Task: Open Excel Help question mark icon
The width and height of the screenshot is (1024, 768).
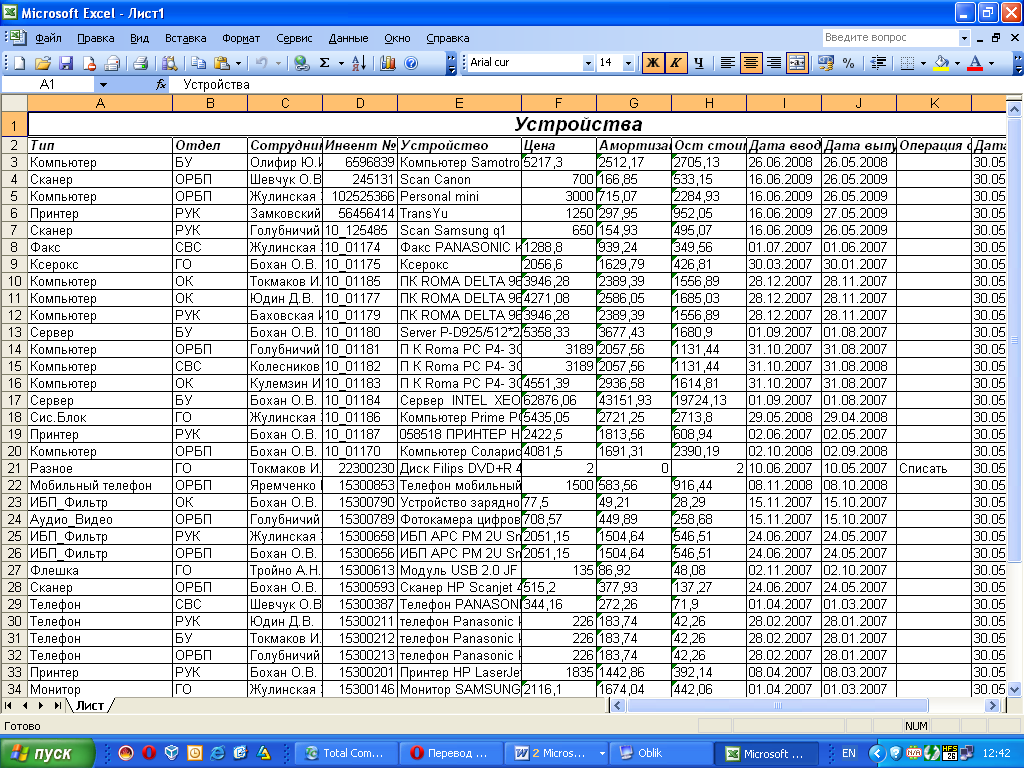Action: [411, 63]
